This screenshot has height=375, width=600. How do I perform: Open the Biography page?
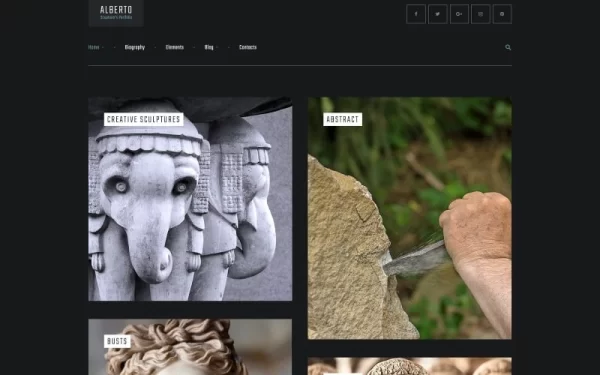click(x=135, y=47)
